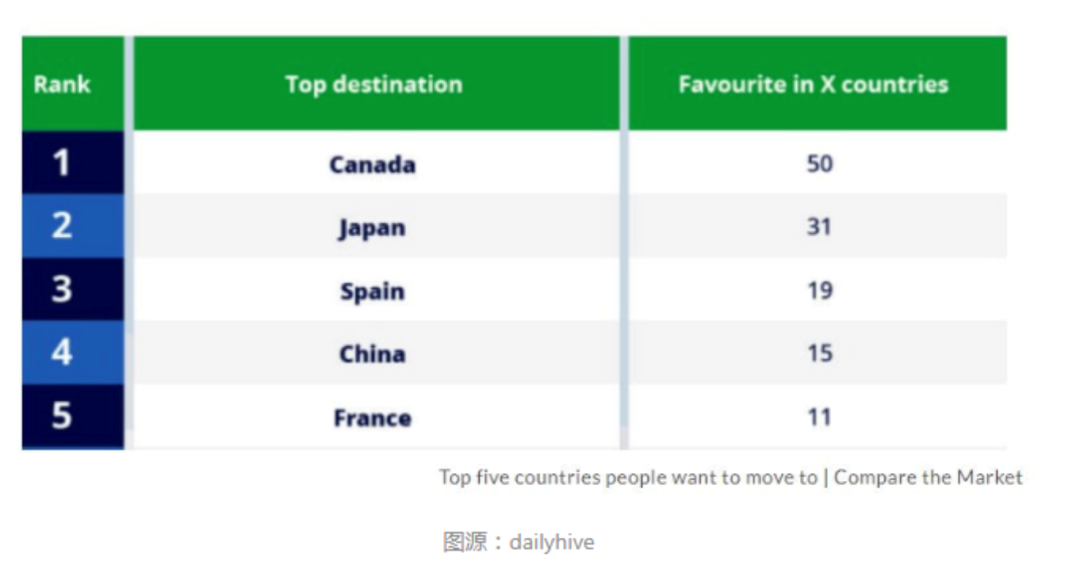Image resolution: width=1080 pixels, height=561 pixels.
Task: Click the Canada destination cell
Action: pyautogui.click(x=376, y=163)
